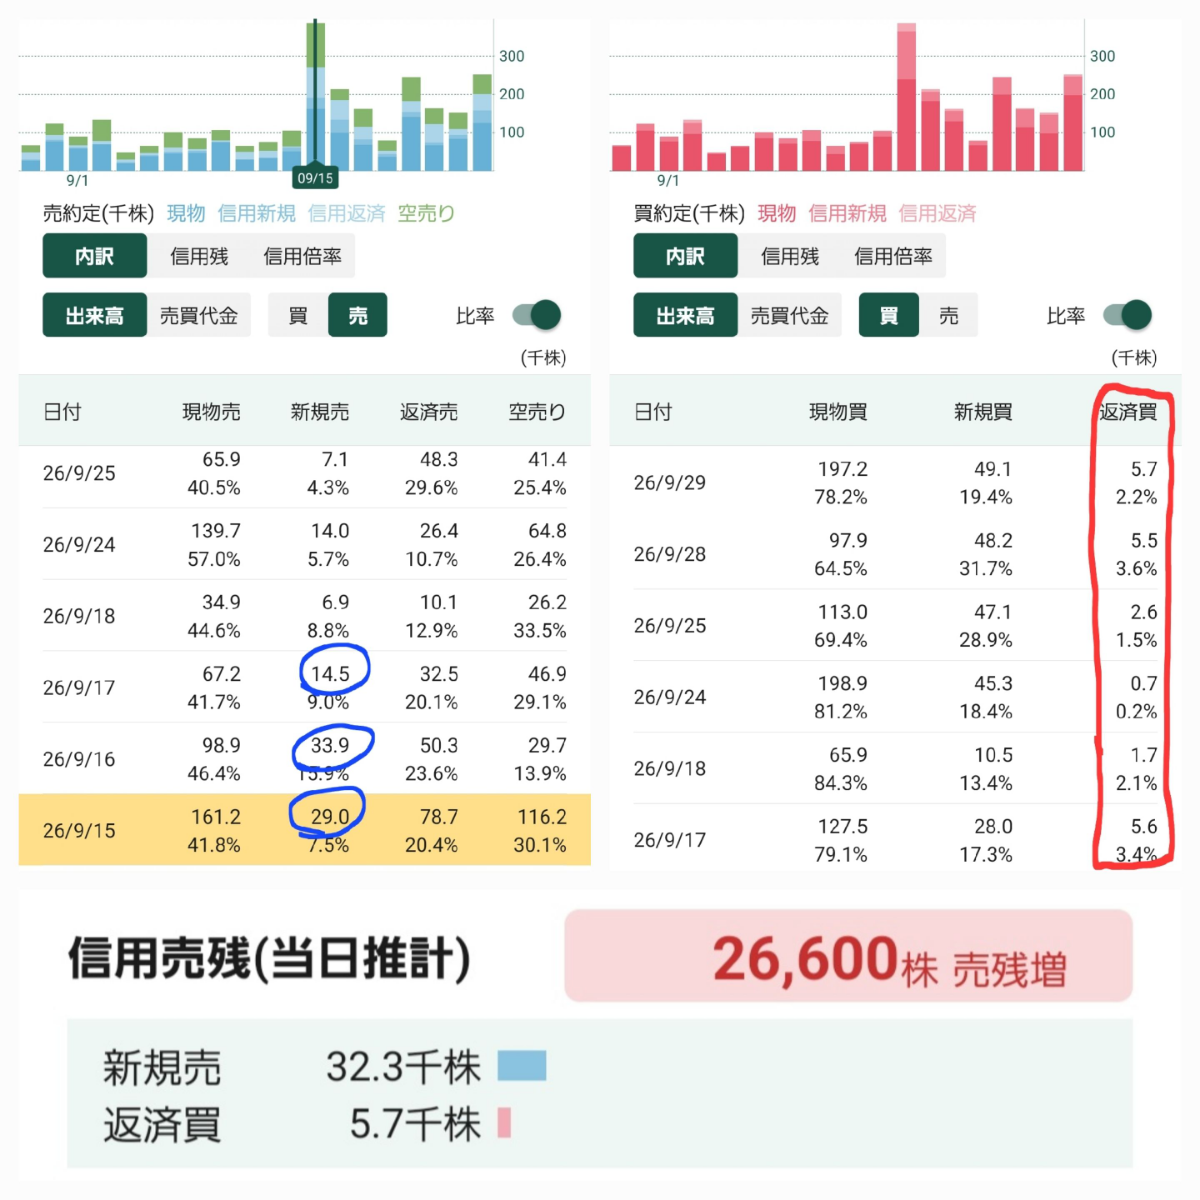
Task: Select the 内訳 tab in the 売約定 panel
Action: point(95,256)
